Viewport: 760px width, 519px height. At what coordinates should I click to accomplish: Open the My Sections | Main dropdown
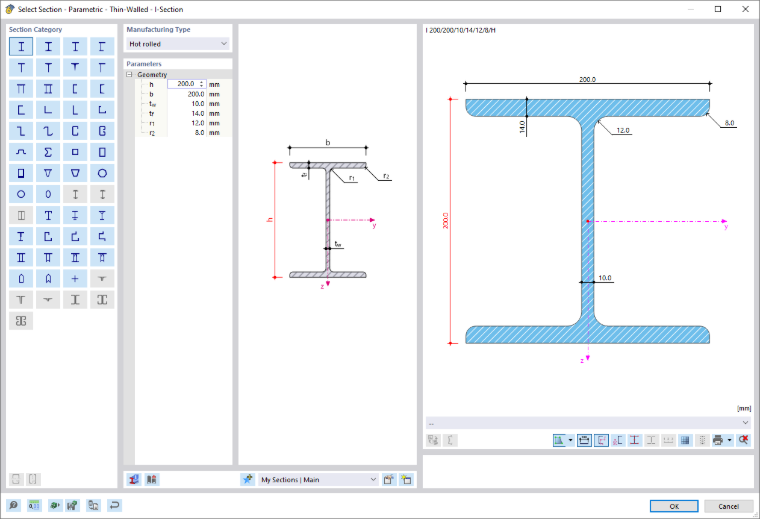[318, 480]
